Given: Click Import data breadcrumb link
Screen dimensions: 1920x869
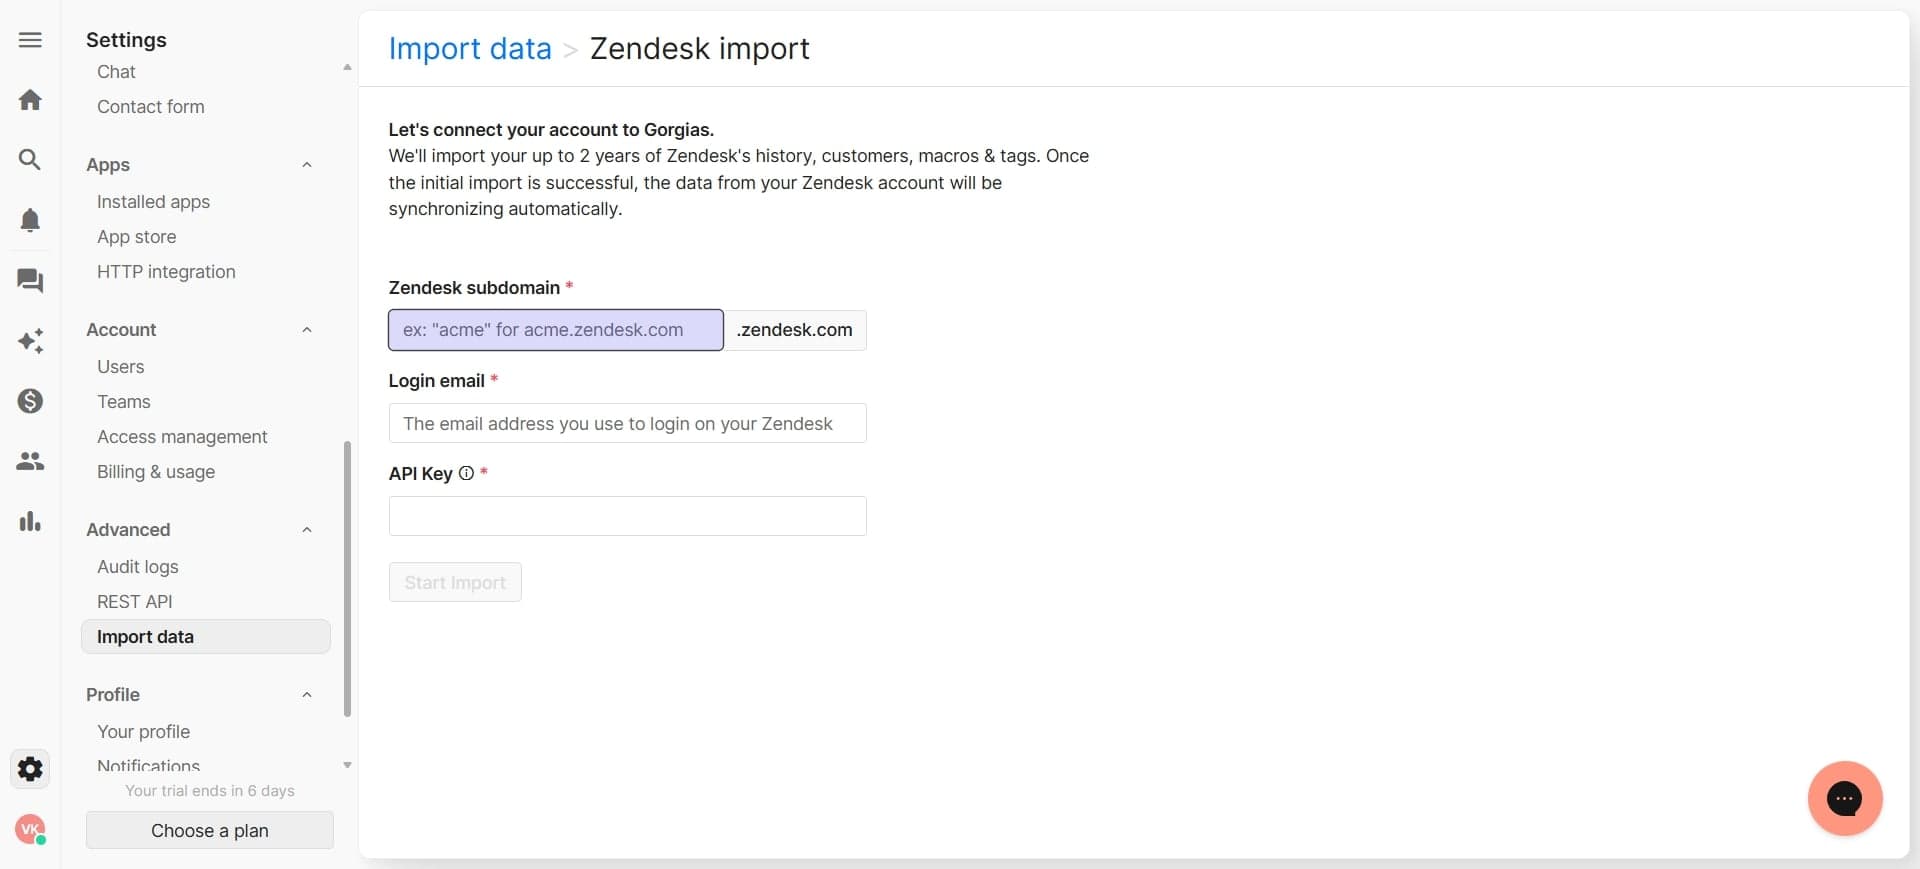Looking at the screenshot, I should [x=470, y=48].
